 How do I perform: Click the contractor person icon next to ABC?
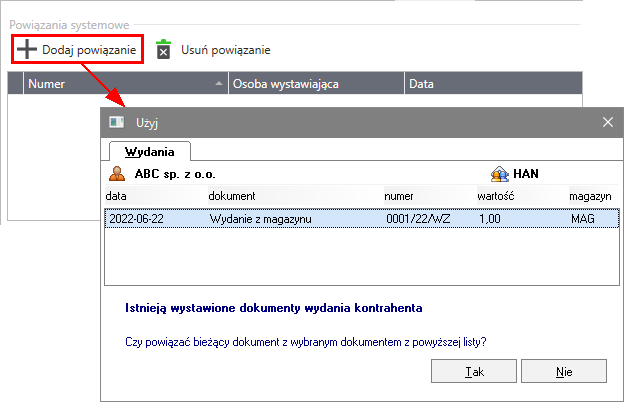117,174
